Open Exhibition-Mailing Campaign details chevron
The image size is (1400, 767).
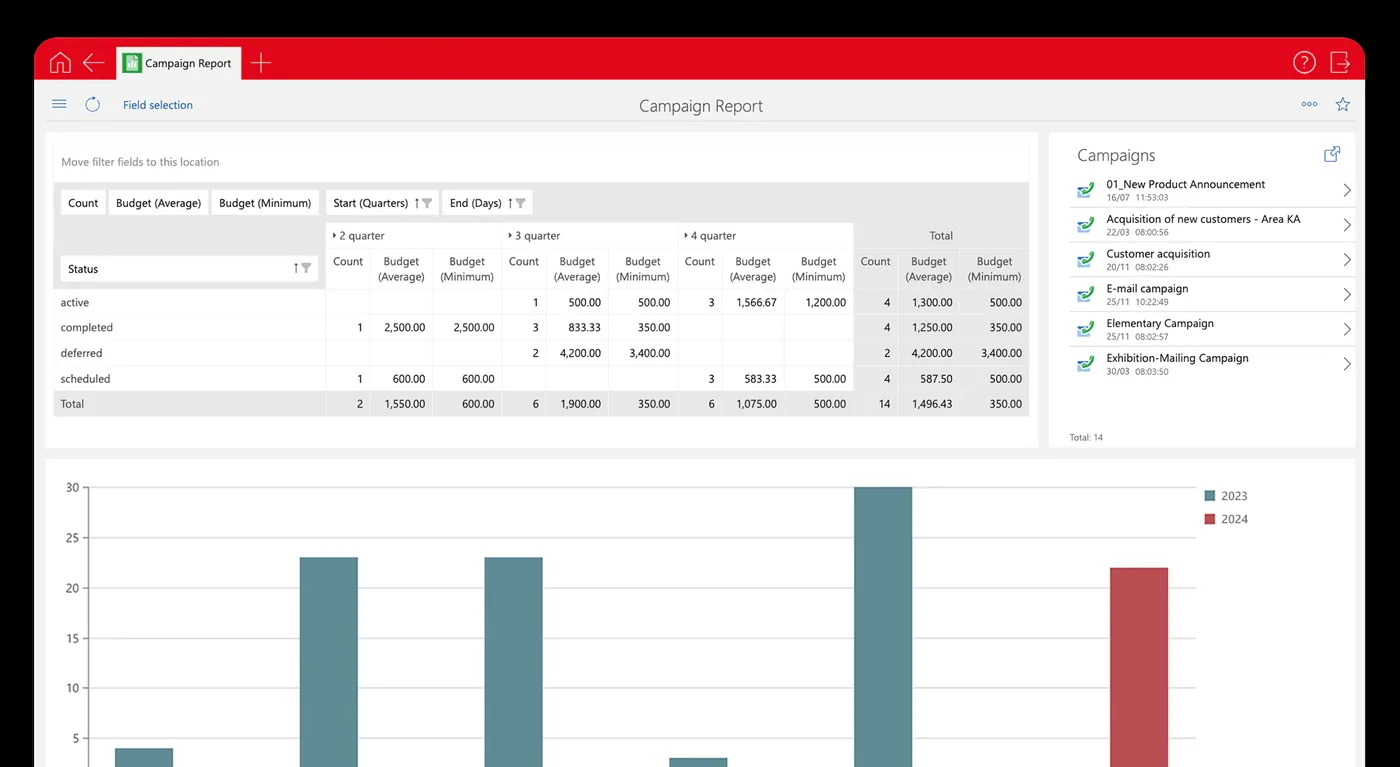pos(1346,364)
